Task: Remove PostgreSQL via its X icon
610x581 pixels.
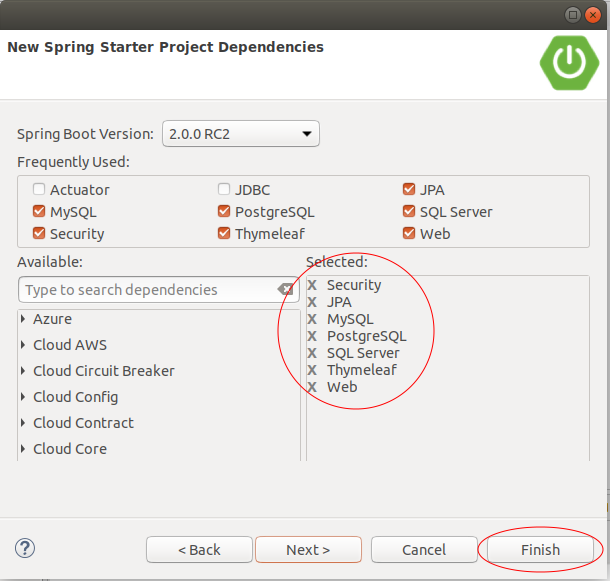Action: (x=312, y=336)
